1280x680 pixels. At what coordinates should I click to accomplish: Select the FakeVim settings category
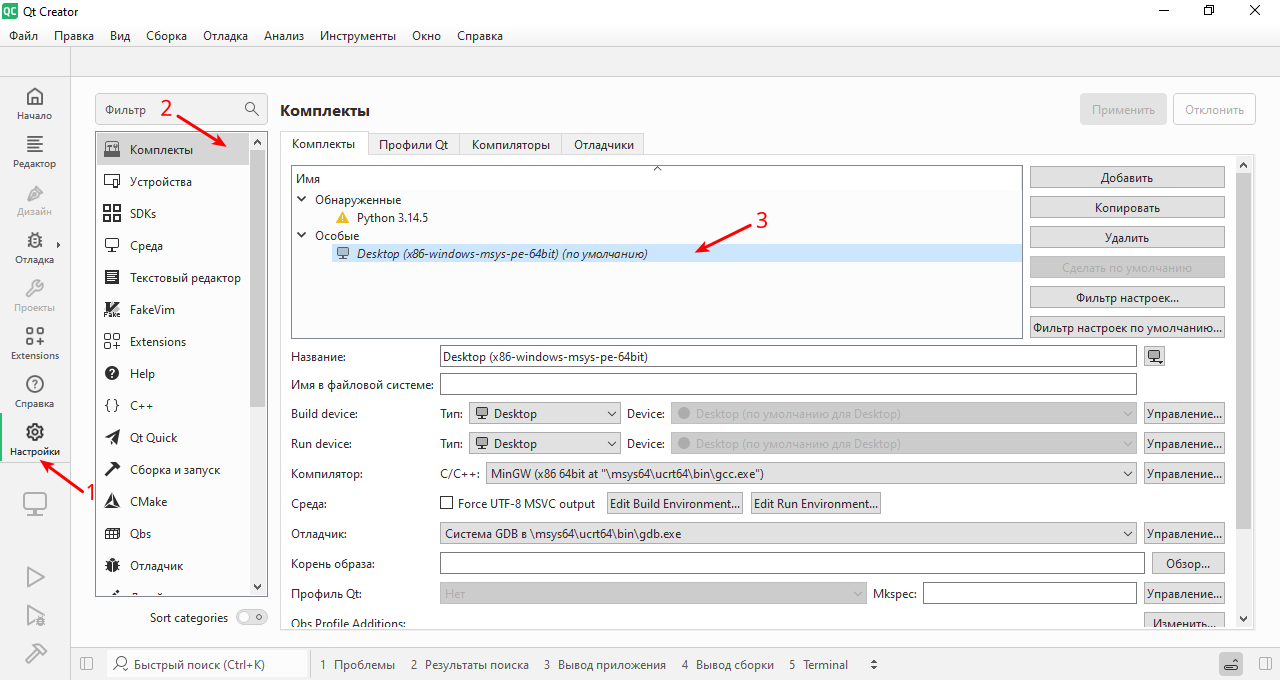[x=173, y=310]
